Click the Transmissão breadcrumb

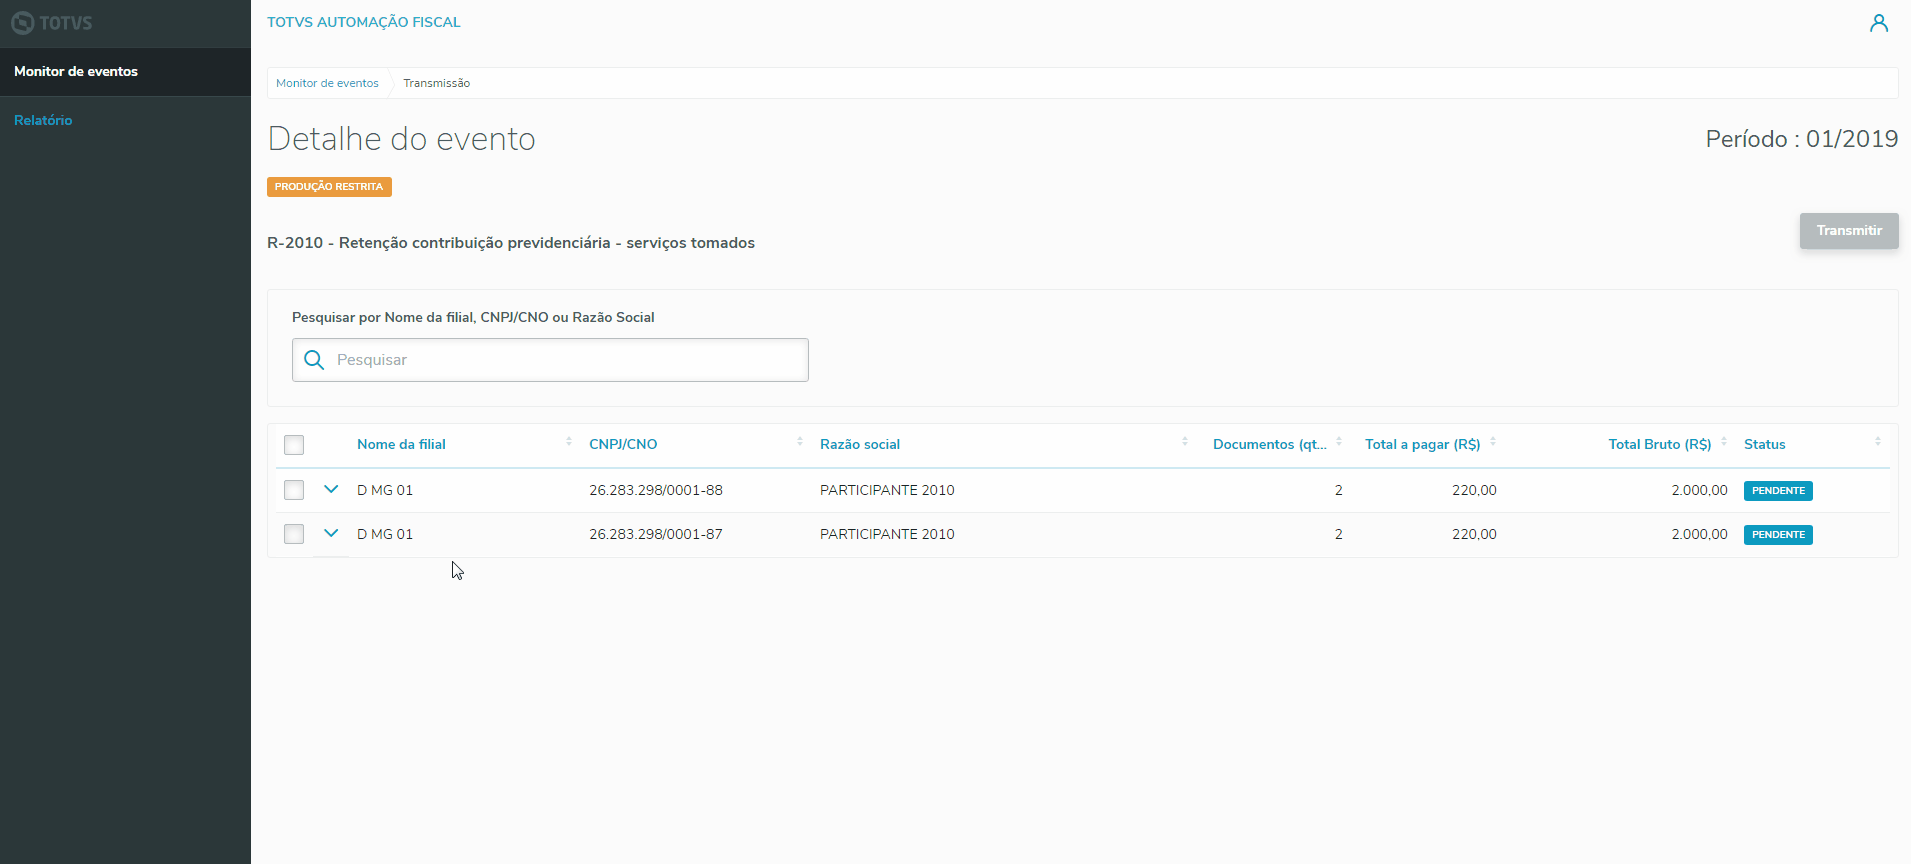click(436, 83)
